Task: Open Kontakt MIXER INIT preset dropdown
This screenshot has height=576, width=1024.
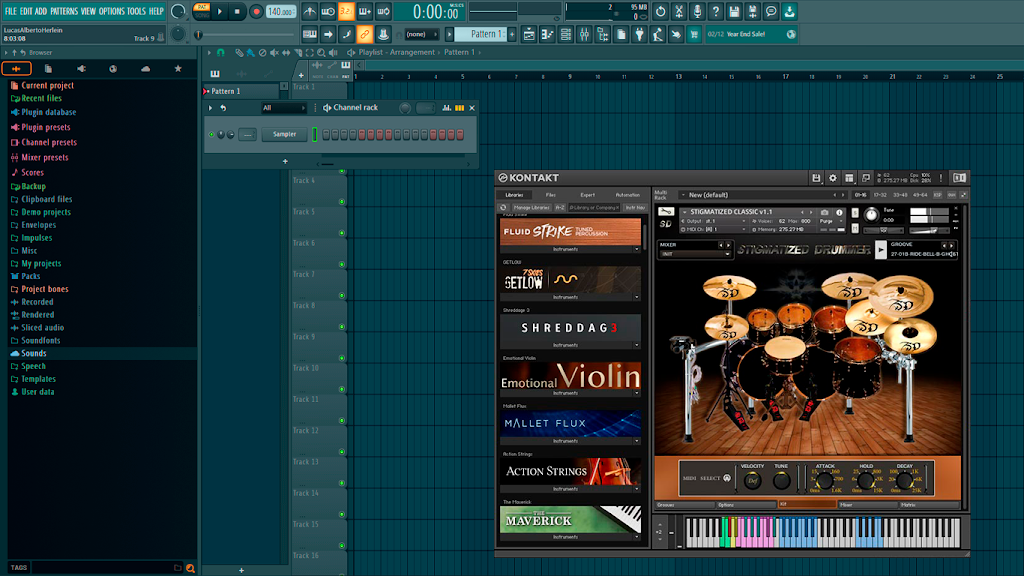Action: (695, 254)
